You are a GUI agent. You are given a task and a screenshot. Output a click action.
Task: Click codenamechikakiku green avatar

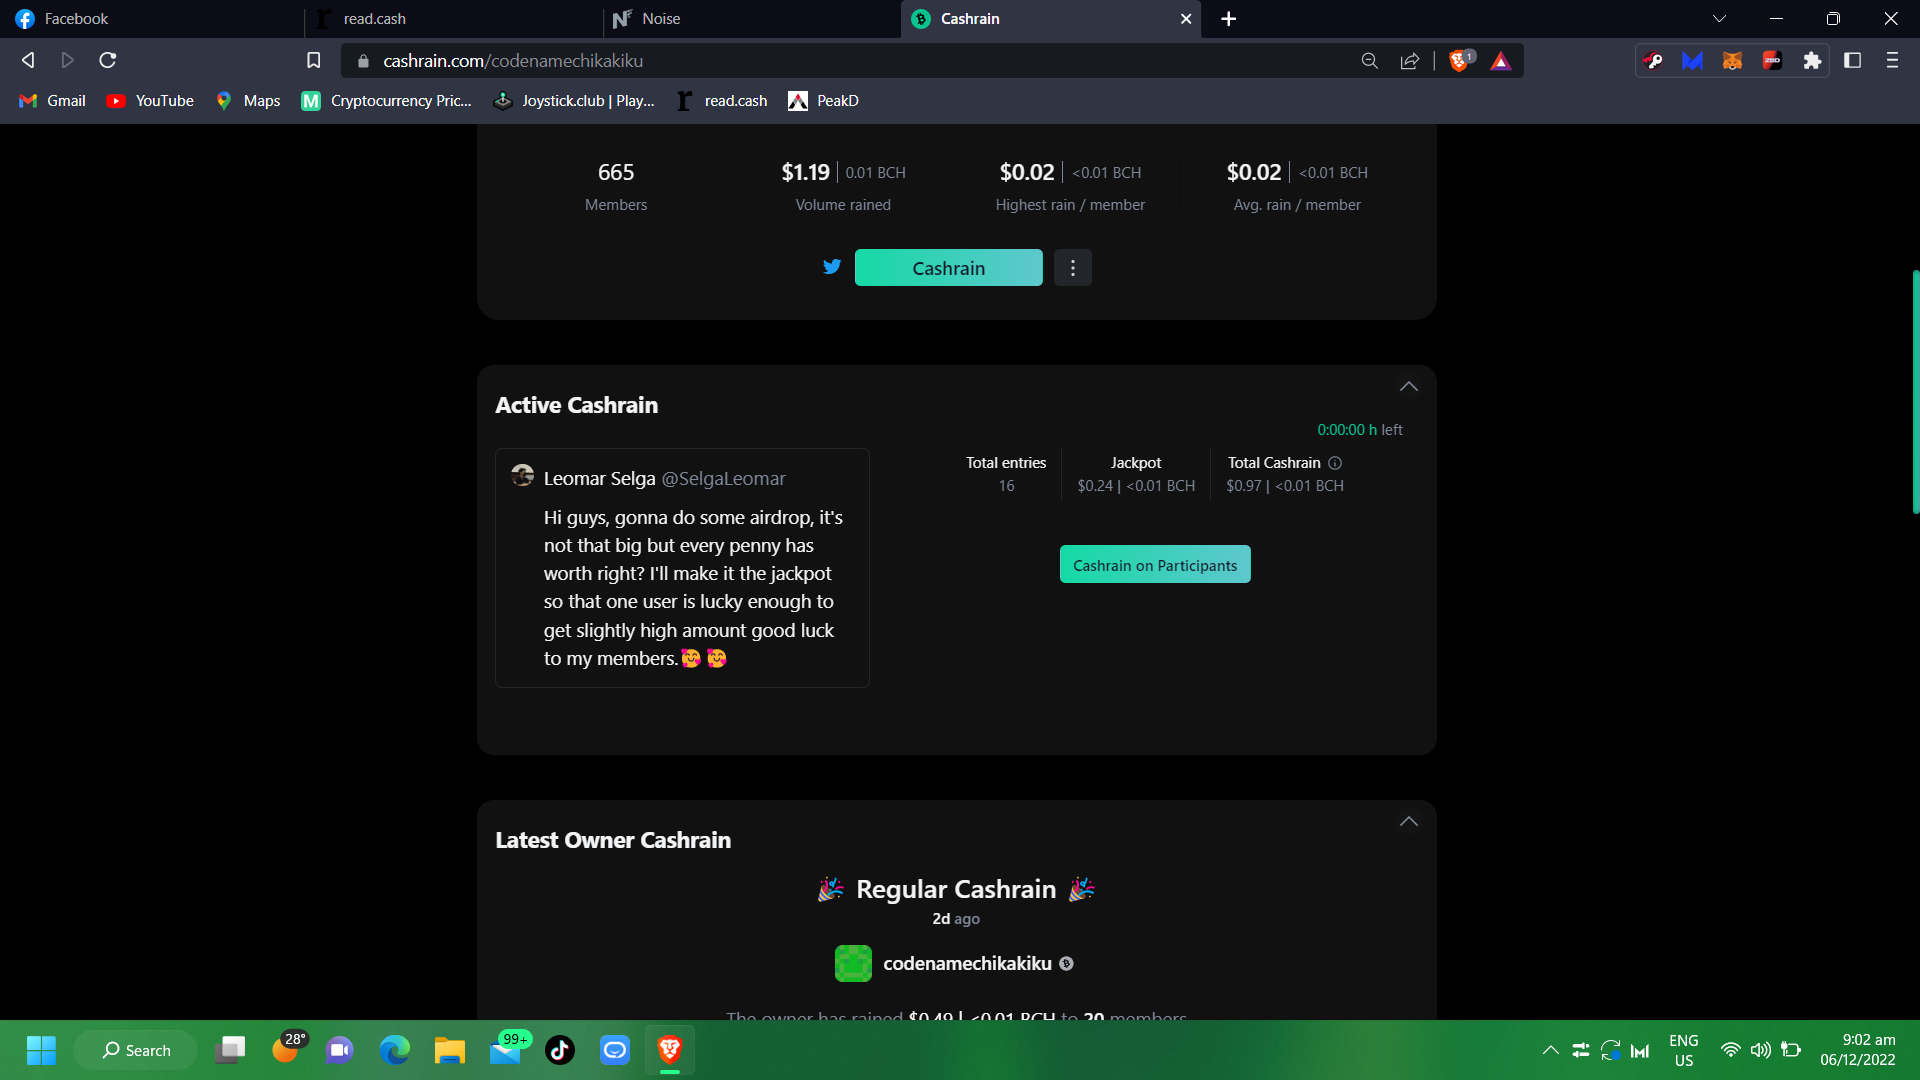[x=853, y=964]
